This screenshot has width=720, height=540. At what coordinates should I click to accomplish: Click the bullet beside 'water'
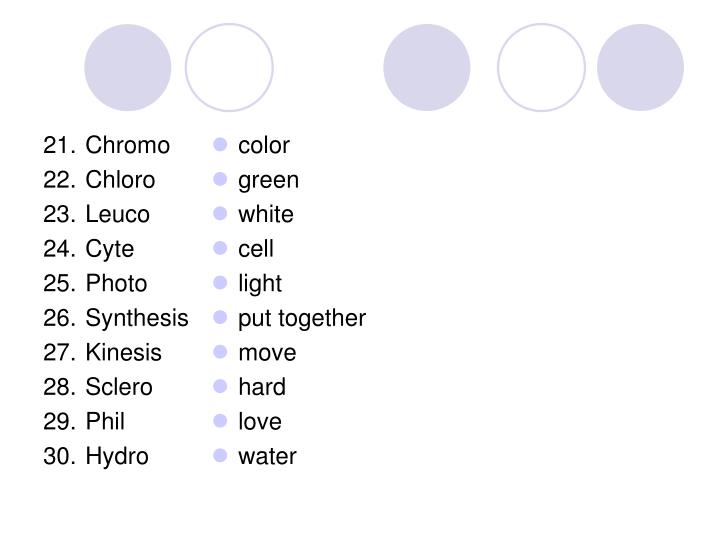click(220, 456)
